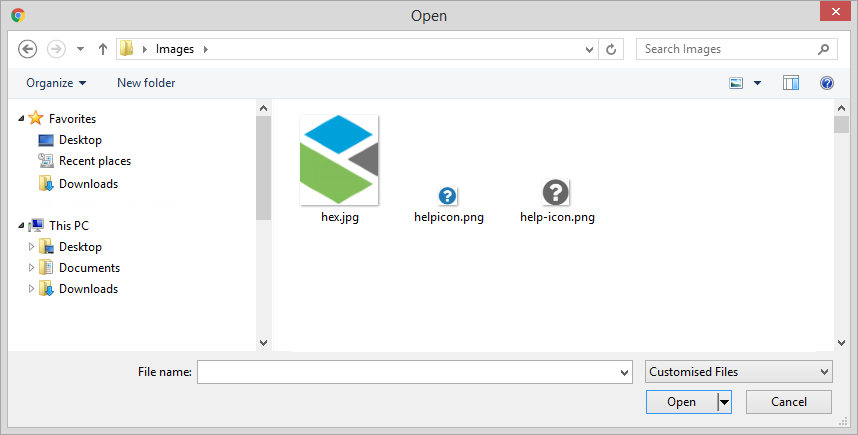Open address bar previous locations dropdown

tap(589, 50)
